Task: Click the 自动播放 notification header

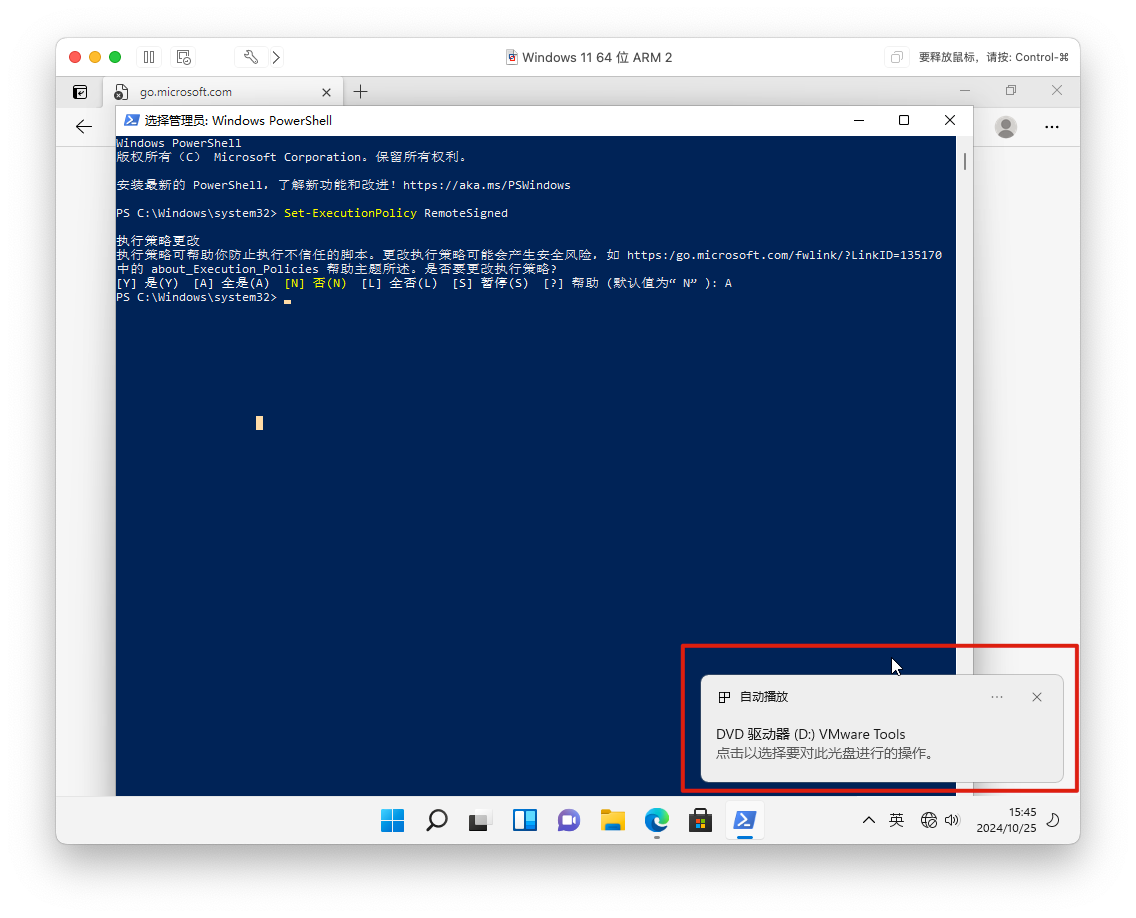Action: (x=764, y=697)
